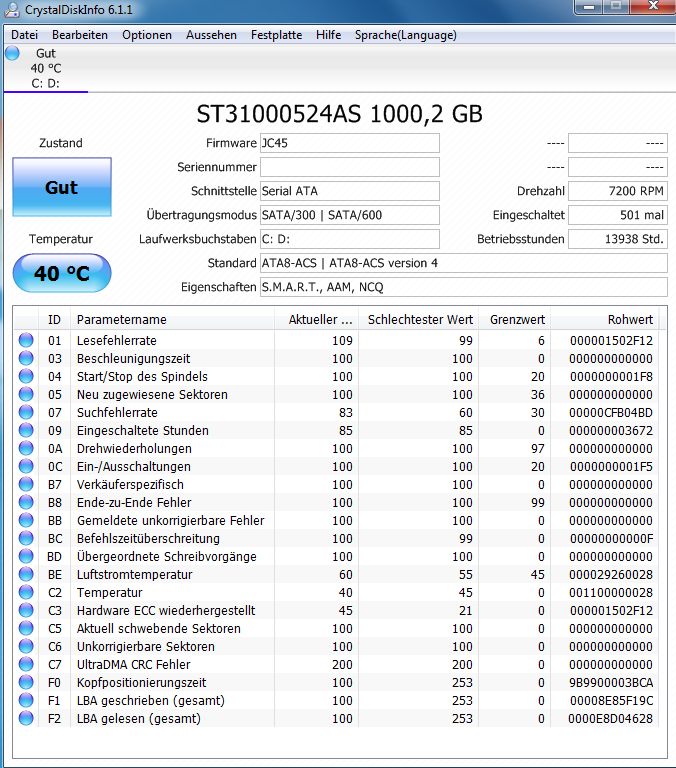Click the blue Gut health status button
This screenshot has width=676, height=768.
coord(62,187)
